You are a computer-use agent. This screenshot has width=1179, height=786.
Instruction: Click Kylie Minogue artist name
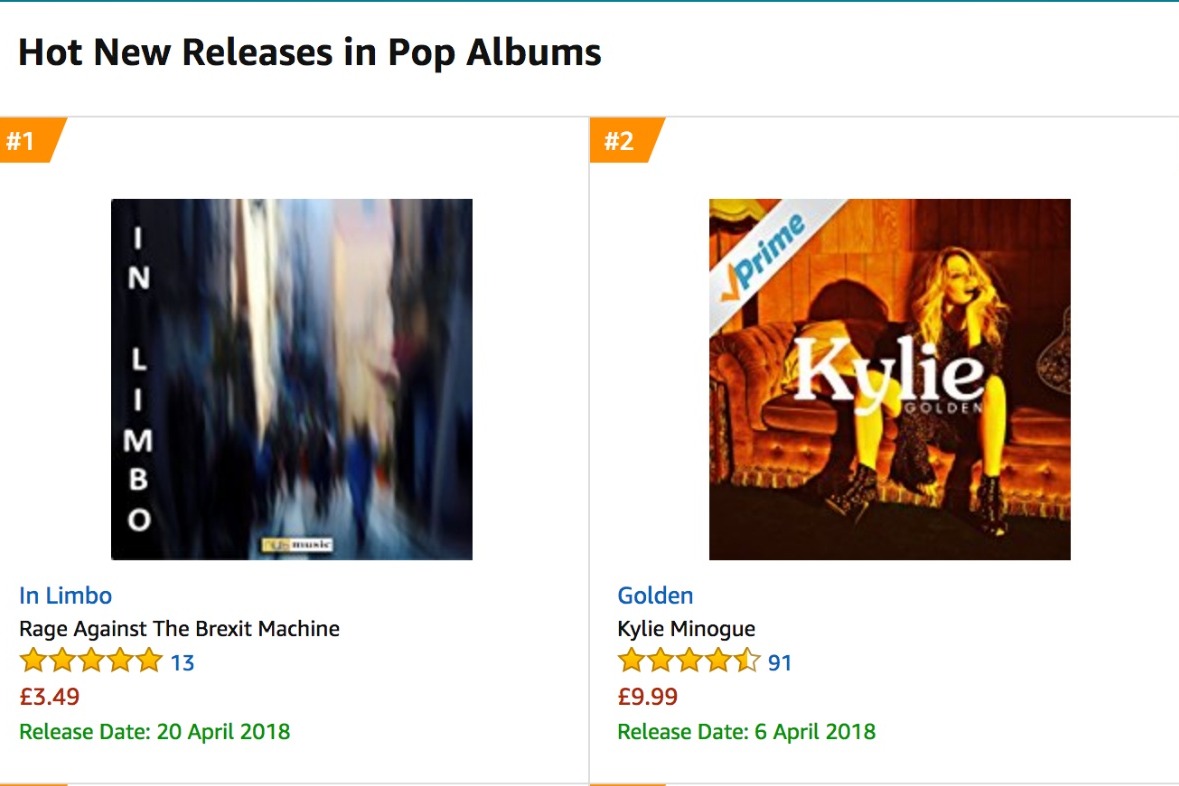click(686, 628)
